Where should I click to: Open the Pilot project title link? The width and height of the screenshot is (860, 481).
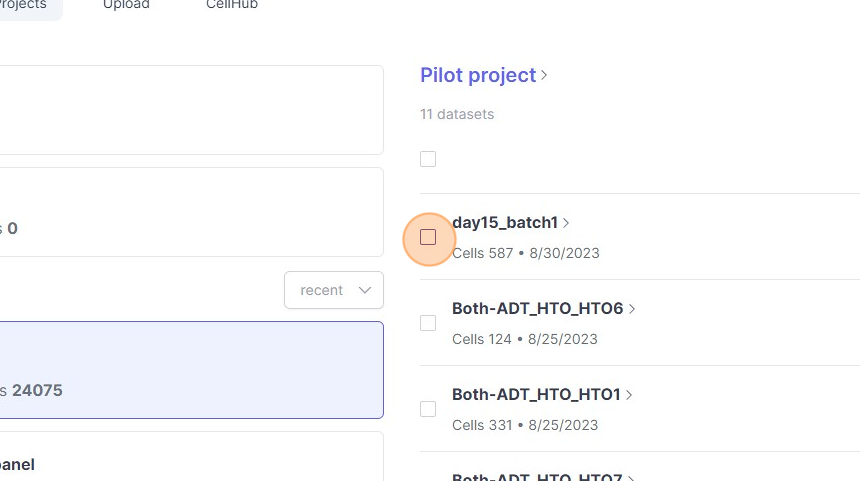(x=478, y=75)
